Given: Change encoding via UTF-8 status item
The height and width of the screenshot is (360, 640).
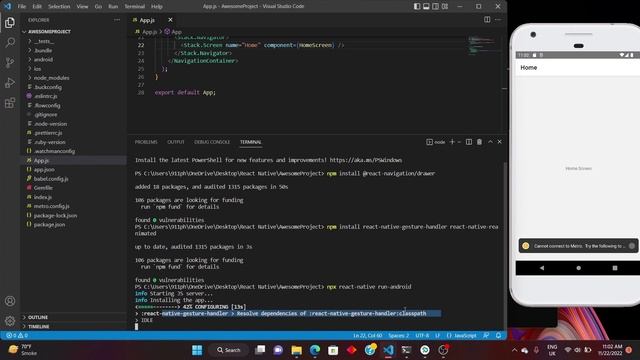Looking at the screenshot, I should click(x=422, y=336).
